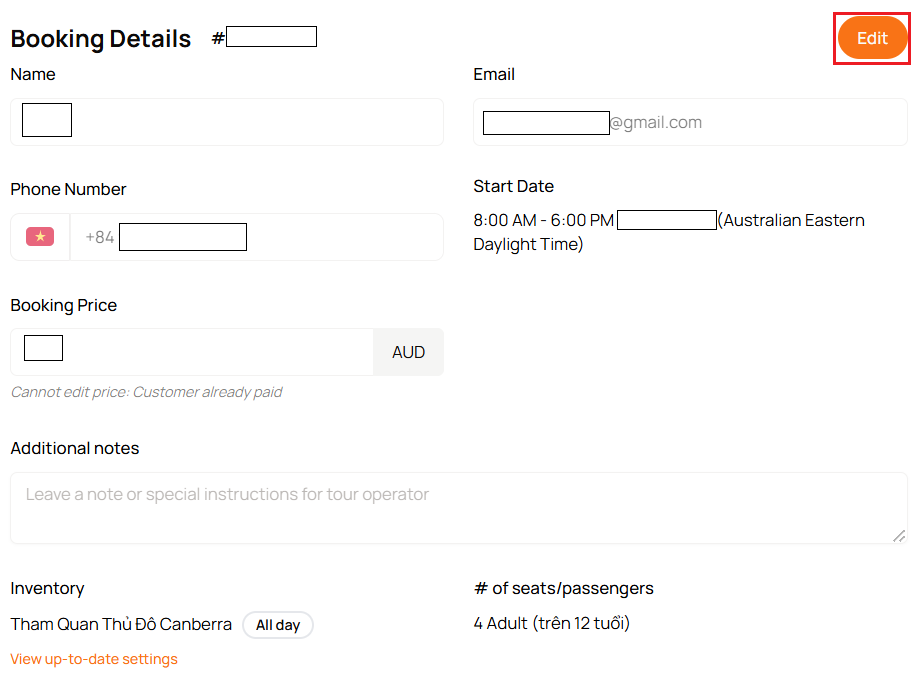Click the Phone Number label
The height and width of the screenshot is (696, 912).
coord(68,190)
